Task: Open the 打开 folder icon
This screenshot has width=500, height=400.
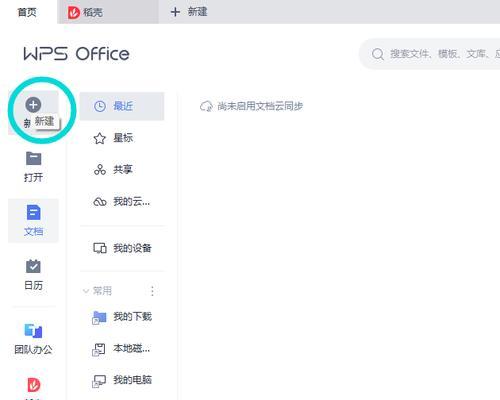Action: click(33, 159)
